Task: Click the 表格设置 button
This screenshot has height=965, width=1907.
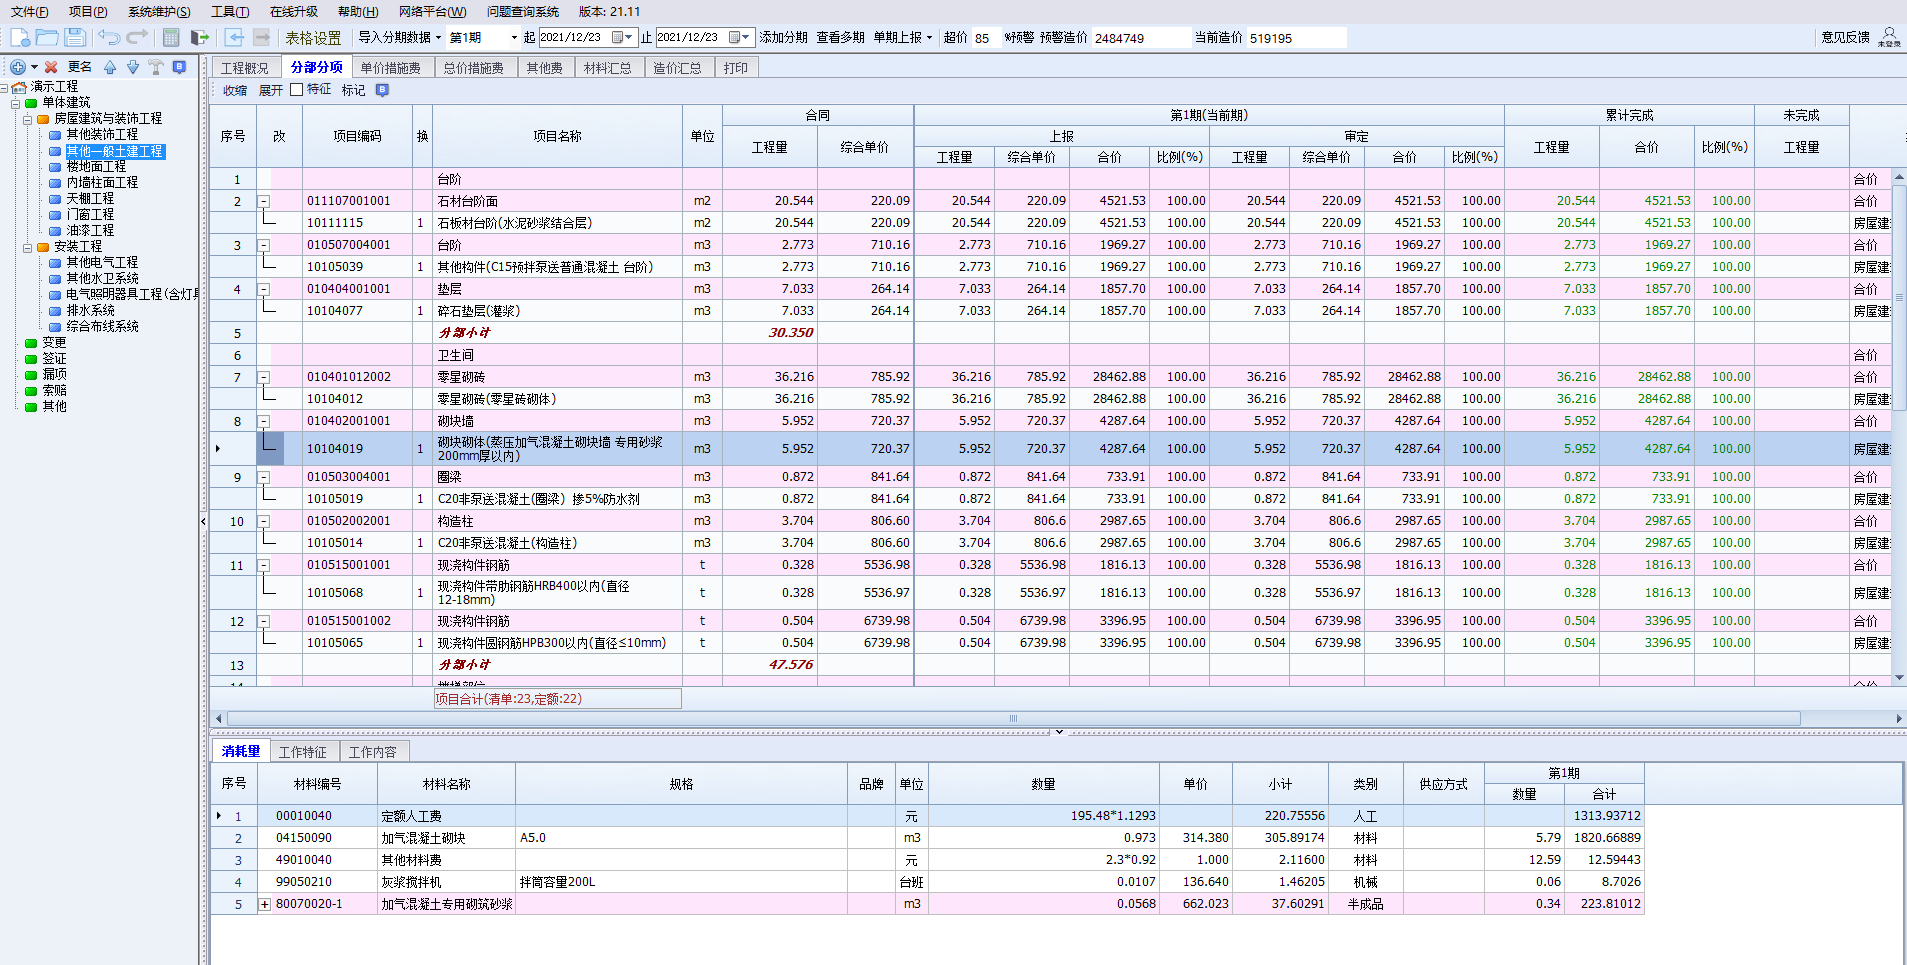Action: click(313, 38)
